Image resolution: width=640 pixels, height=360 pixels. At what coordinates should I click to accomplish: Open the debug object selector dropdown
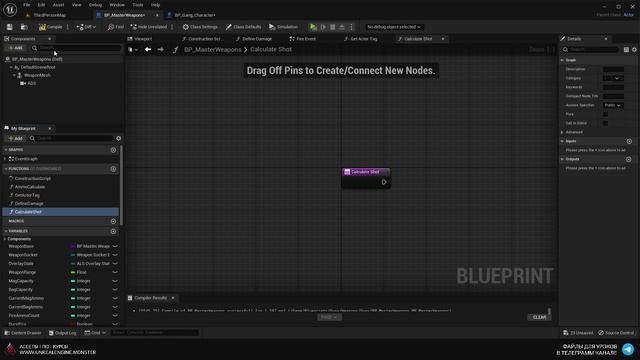(x=393, y=27)
